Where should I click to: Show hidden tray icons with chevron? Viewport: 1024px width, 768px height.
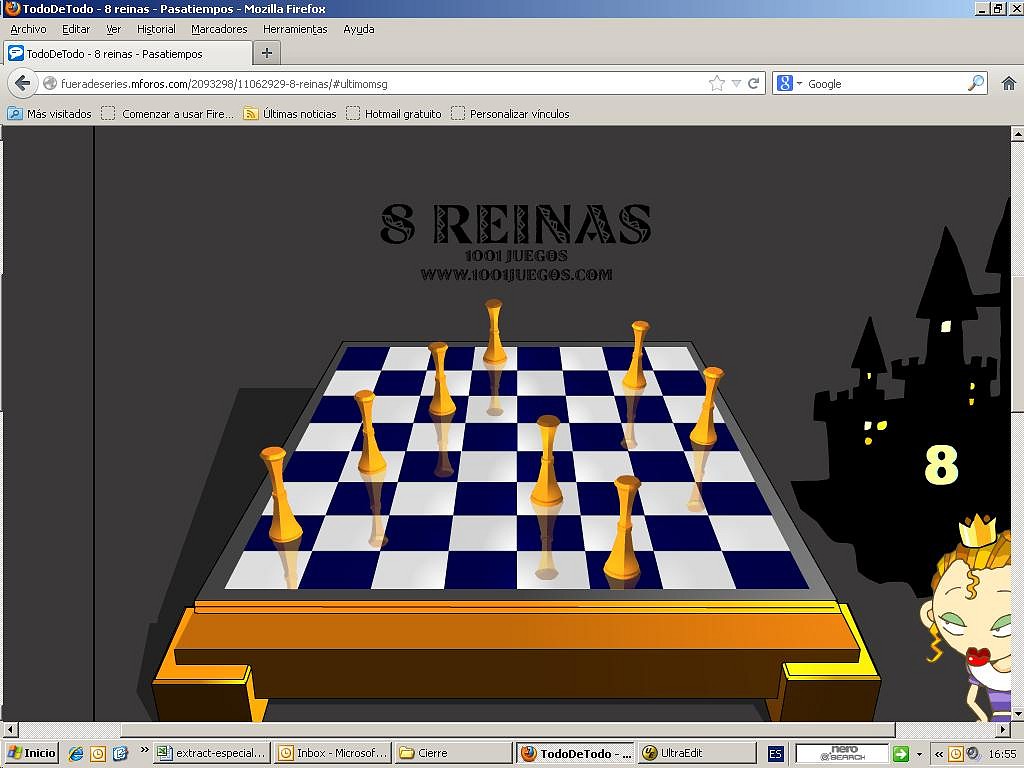tap(938, 754)
